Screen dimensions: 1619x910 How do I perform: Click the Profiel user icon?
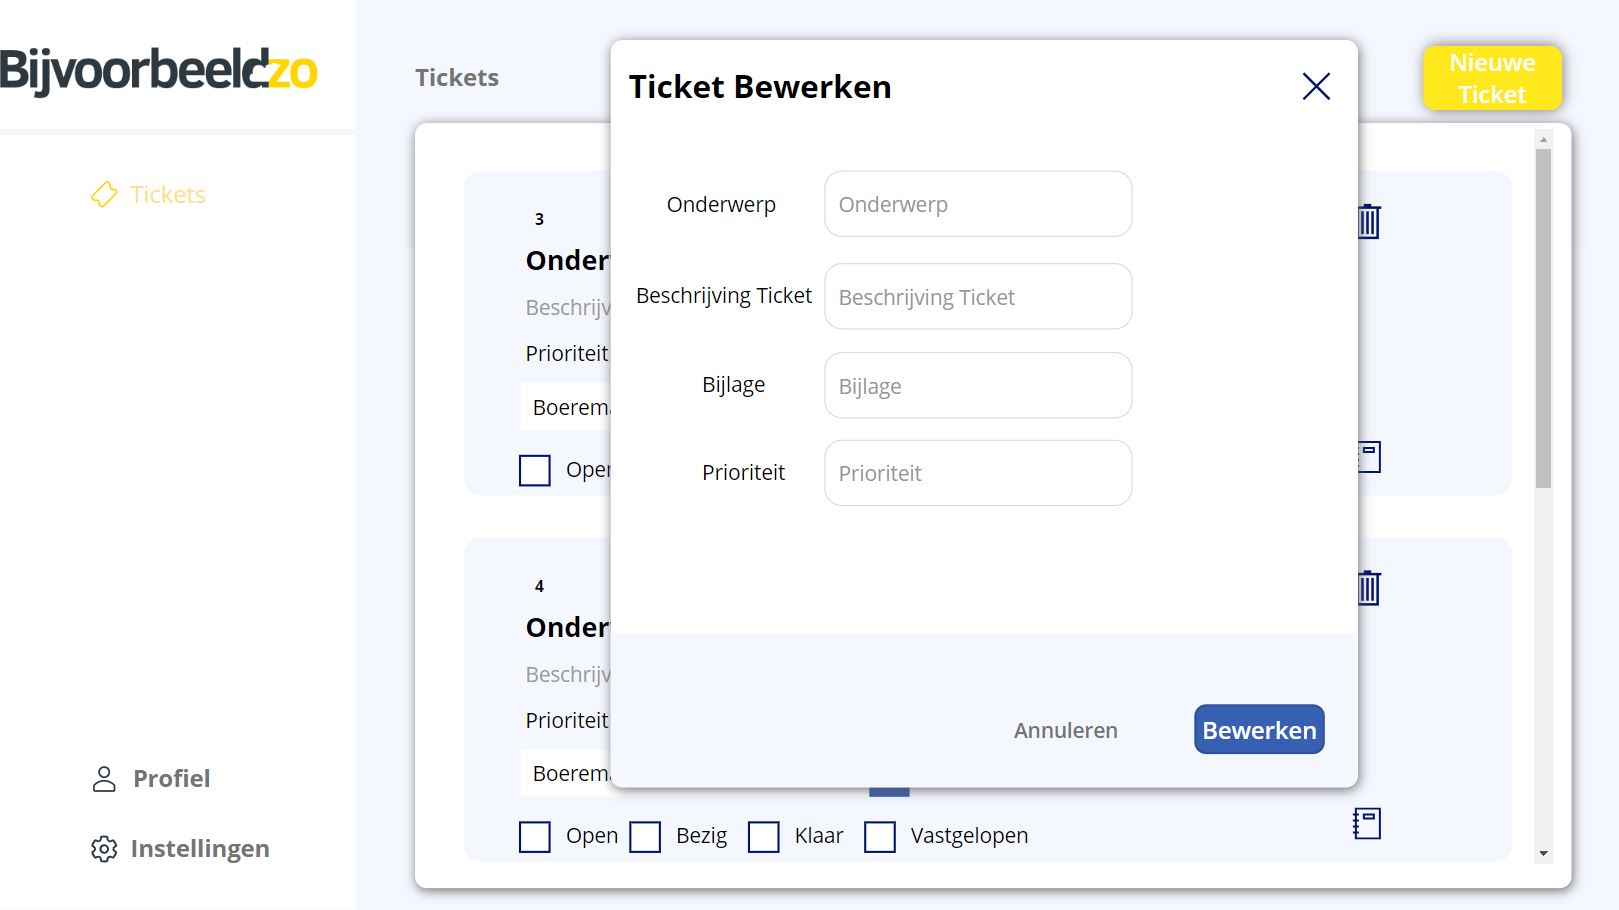(104, 779)
